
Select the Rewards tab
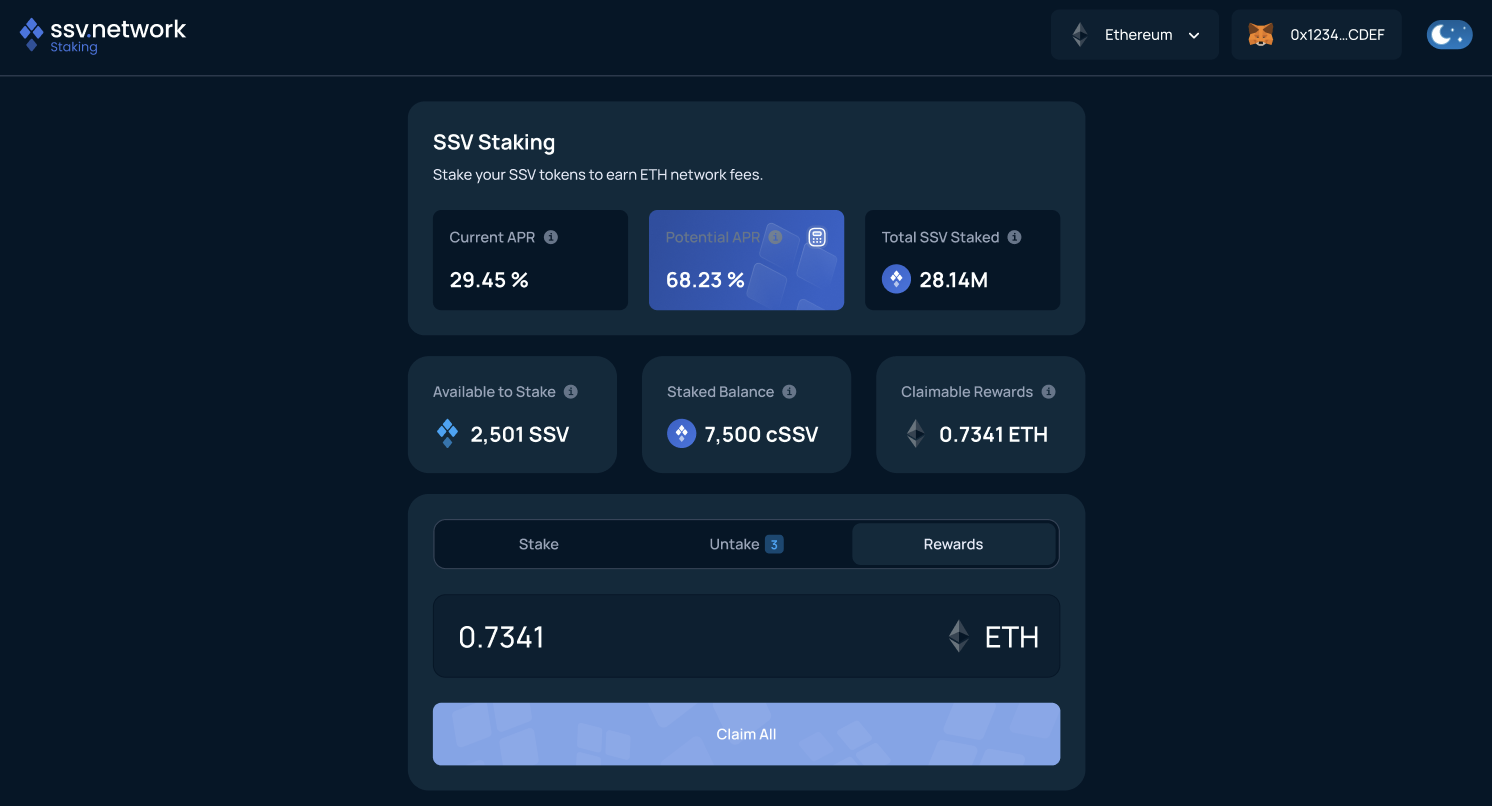coord(953,544)
